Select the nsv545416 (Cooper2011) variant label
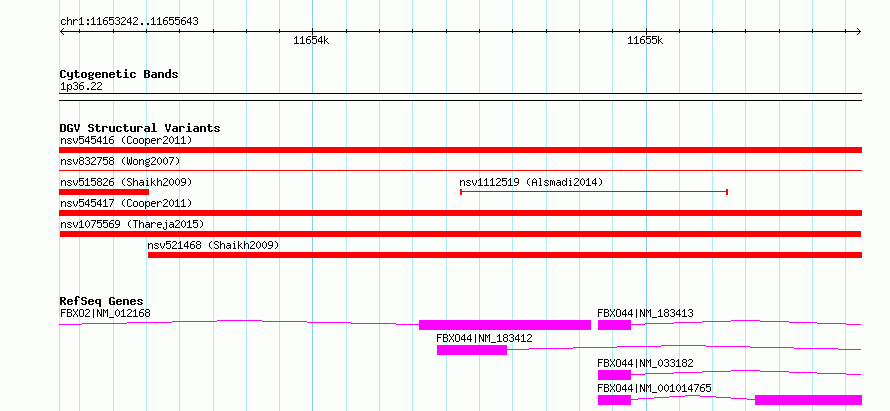The height and width of the screenshot is (411, 890). click(126, 140)
